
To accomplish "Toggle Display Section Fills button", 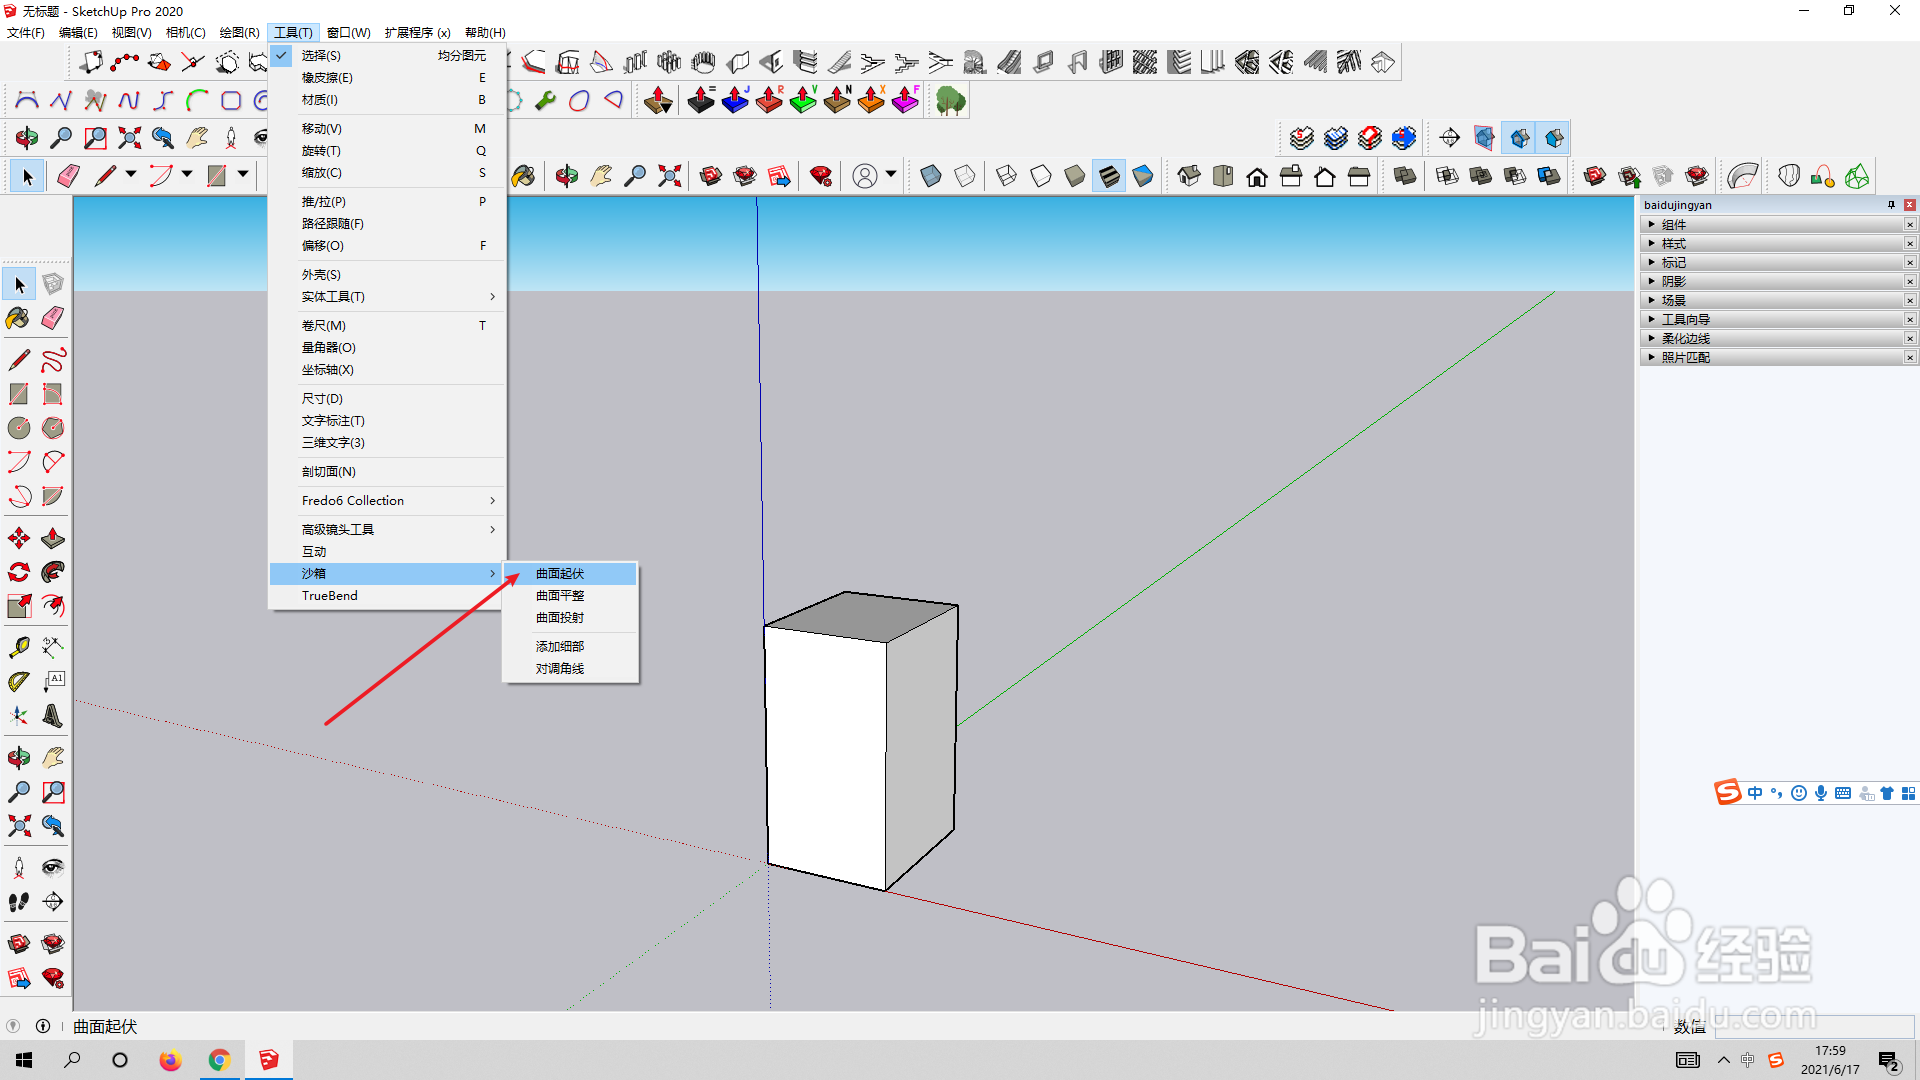I will pyautogui.click(x=1554, y=138).
